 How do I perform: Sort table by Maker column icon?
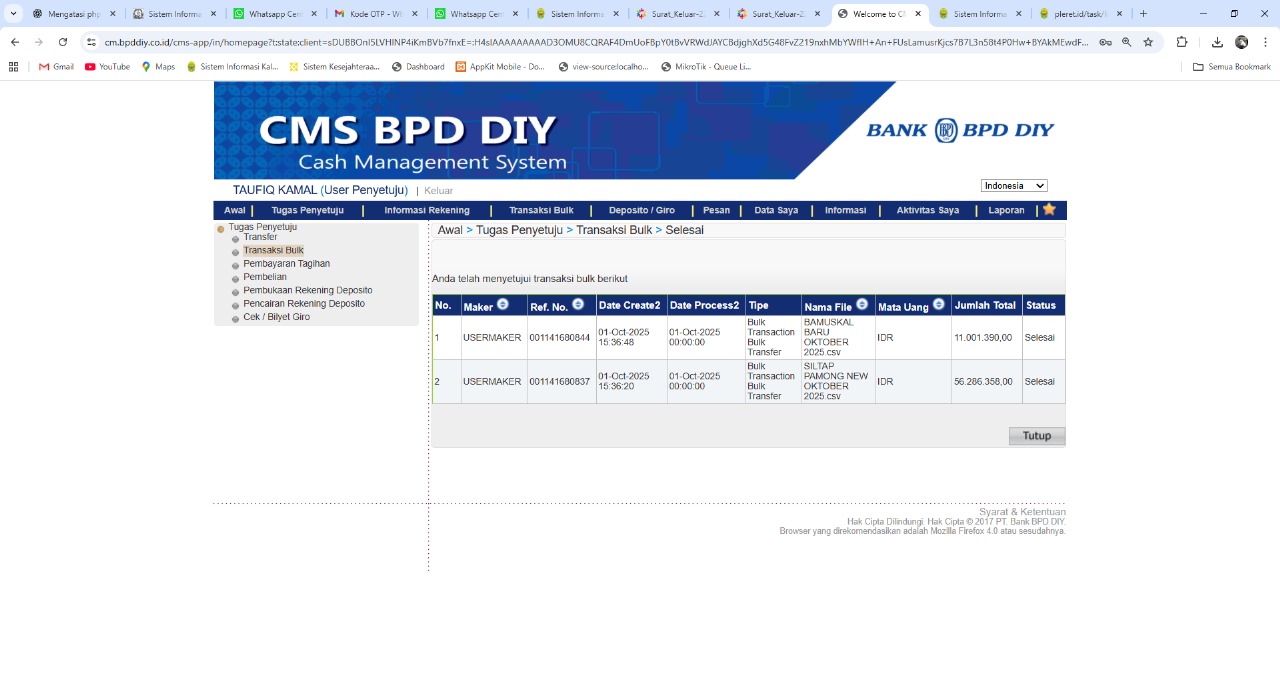click(x=503, y=304)
